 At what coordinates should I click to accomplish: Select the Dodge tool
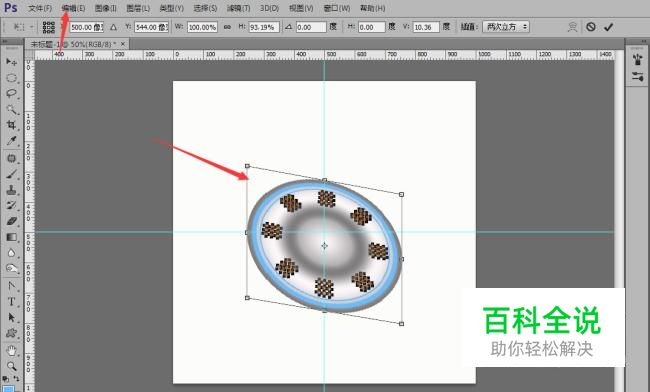point(11,269)
